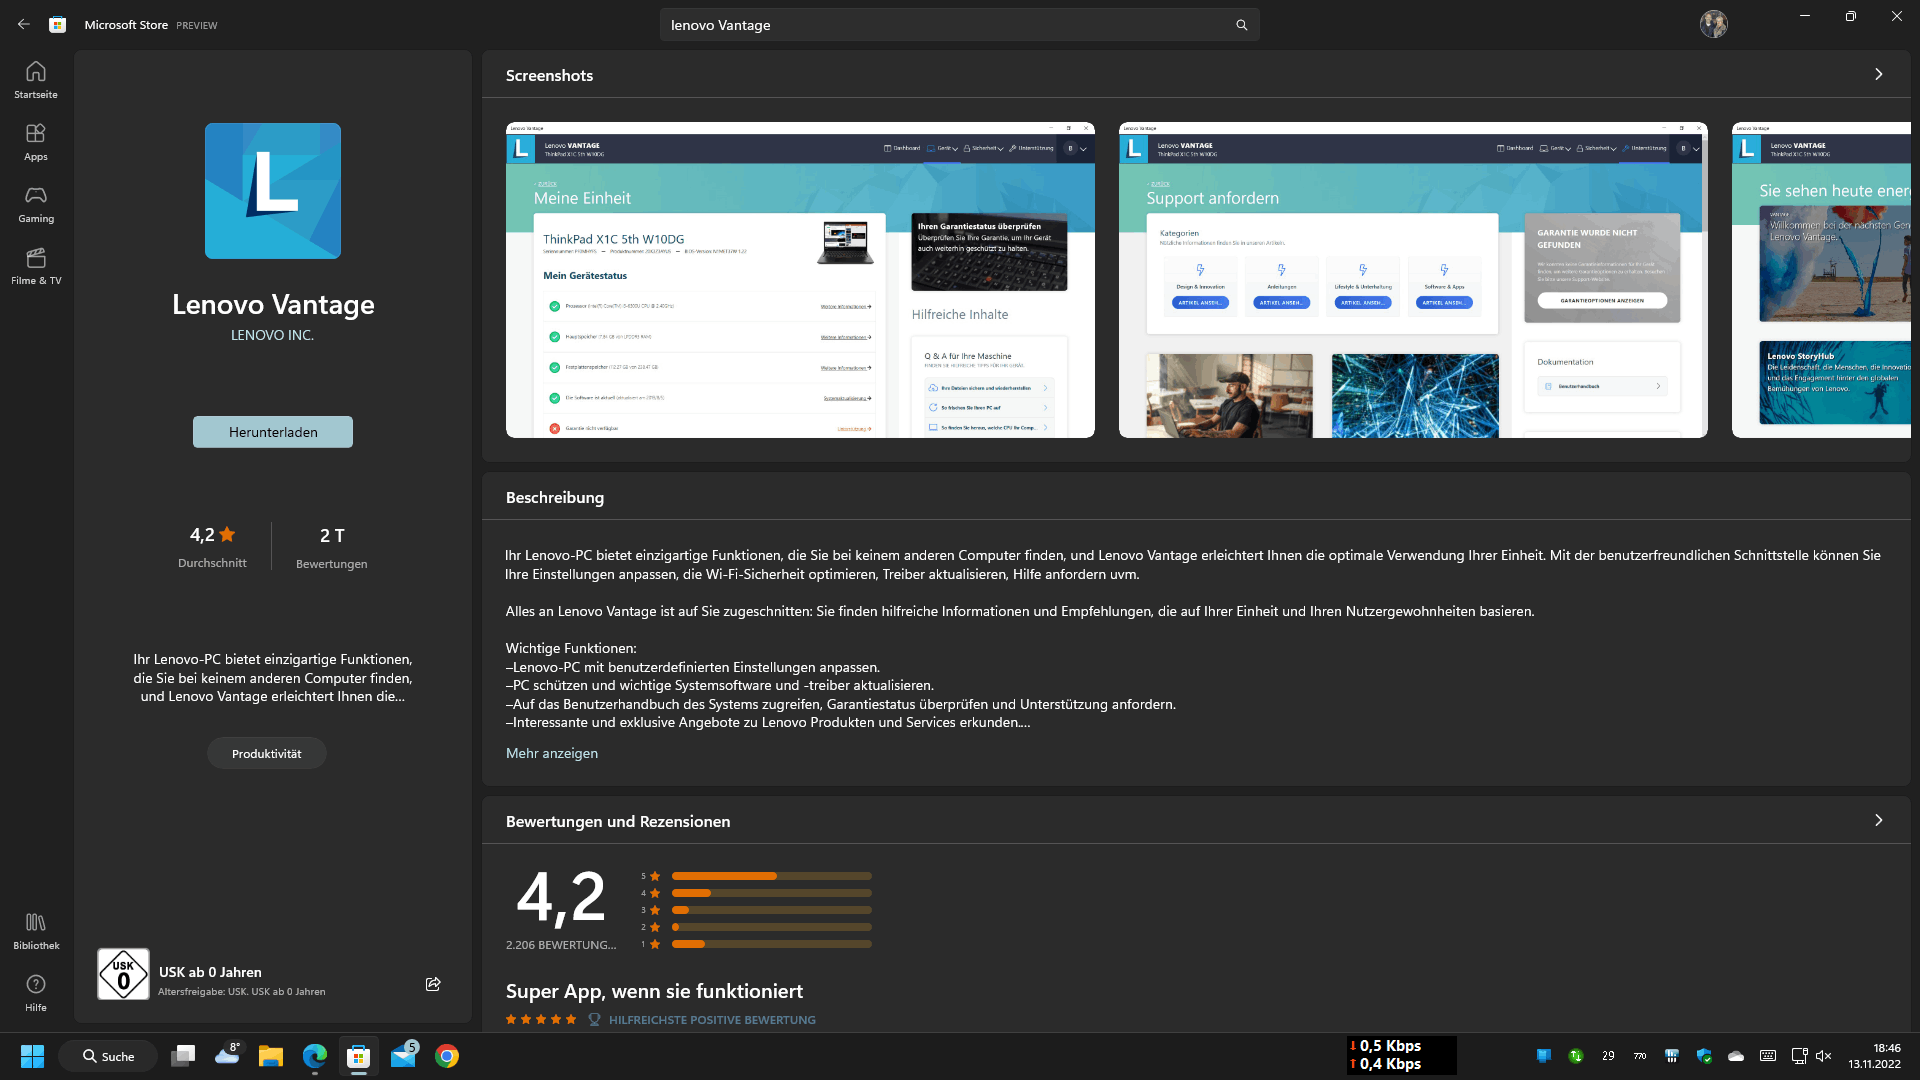The image size is (1920, 1080).
Task: Click LENOVO INC. publisher link
Action: [x=272, y=335]
